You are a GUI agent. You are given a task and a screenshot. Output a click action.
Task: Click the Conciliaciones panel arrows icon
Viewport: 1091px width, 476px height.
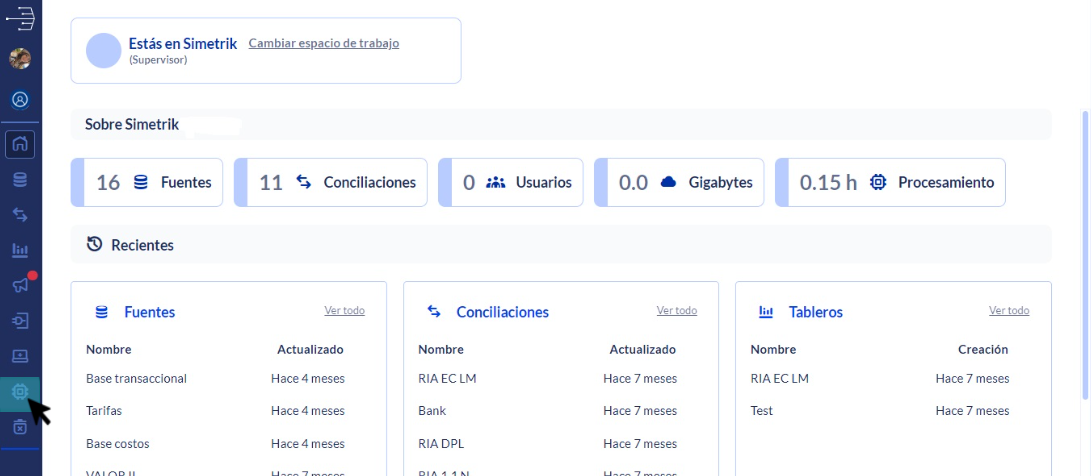434,311
